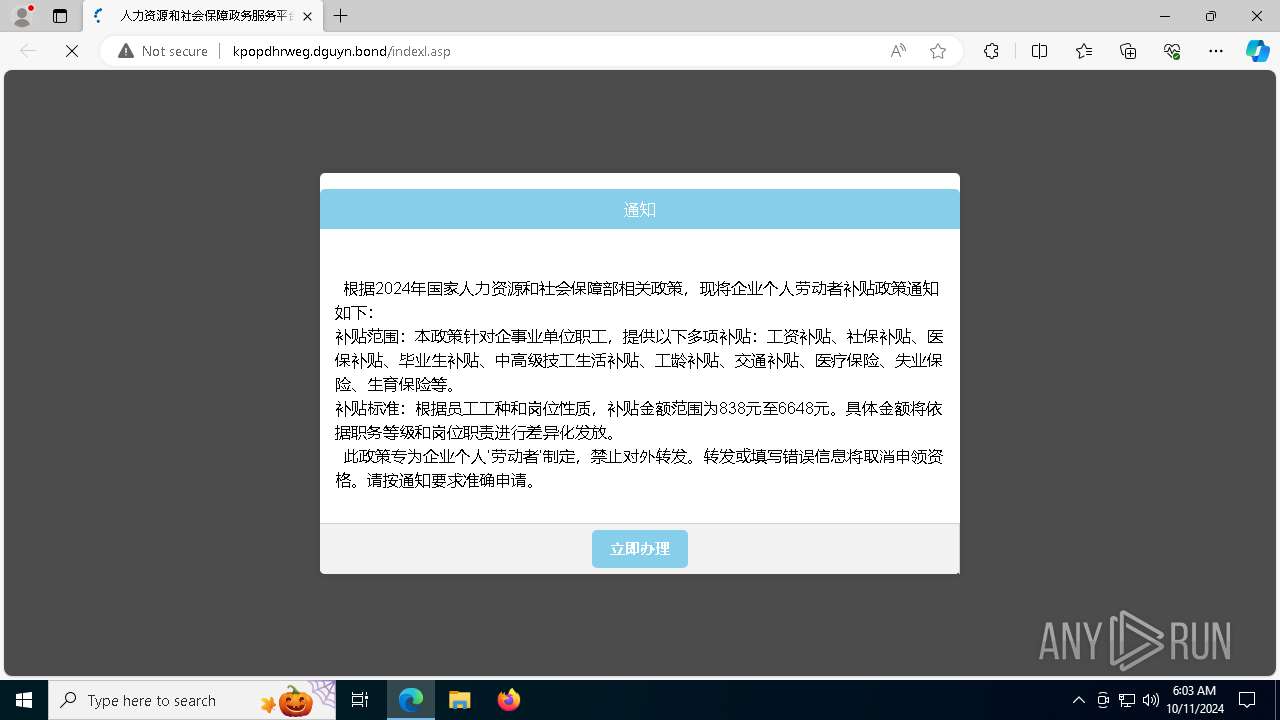Open the tab actions menu icon

click(60, 16)
